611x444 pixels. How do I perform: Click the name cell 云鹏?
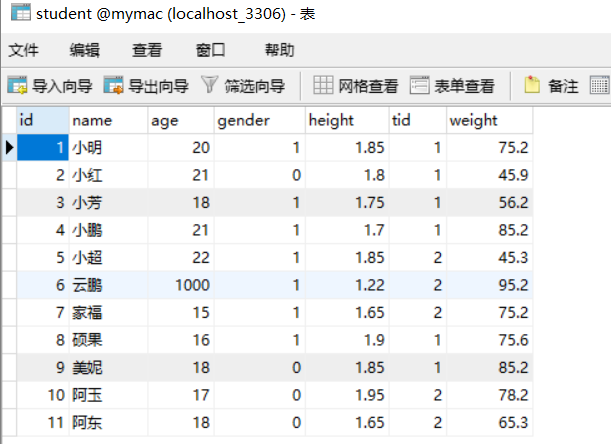[x=109, y=285]
